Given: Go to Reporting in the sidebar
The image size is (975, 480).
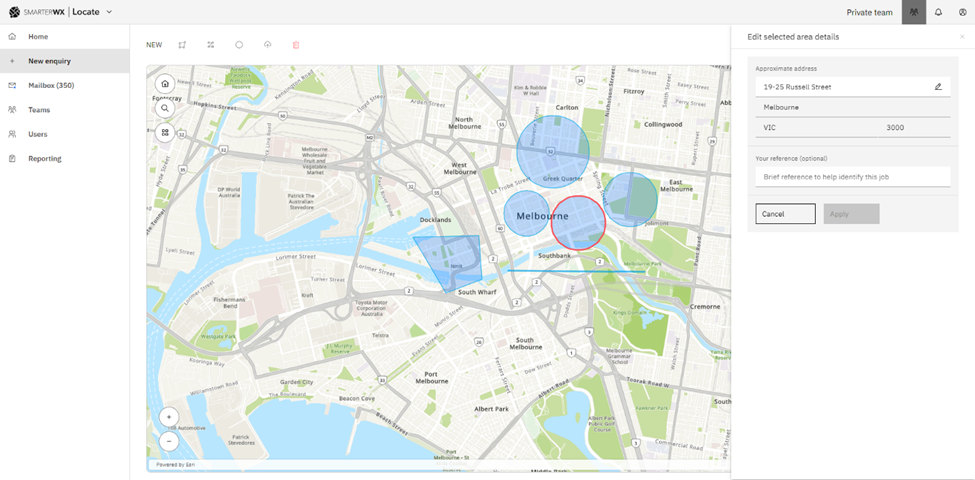Looking at the screenshot, I should coord(45,159).
